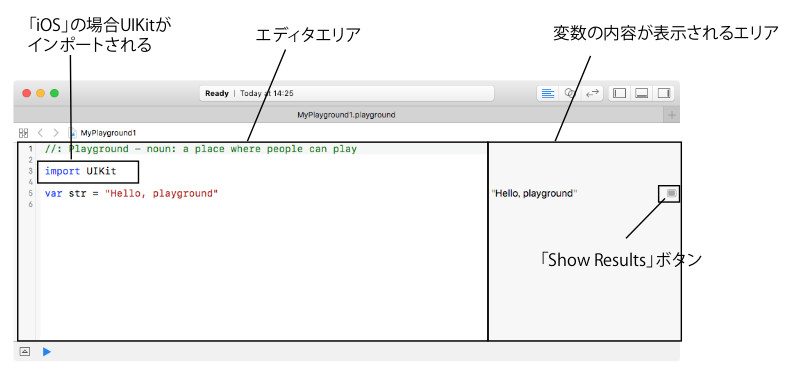Image resolution: width=797 pixels, height=370 pixels.
Task: Click the Playground comment on line 1
Action: coord(201,149)
